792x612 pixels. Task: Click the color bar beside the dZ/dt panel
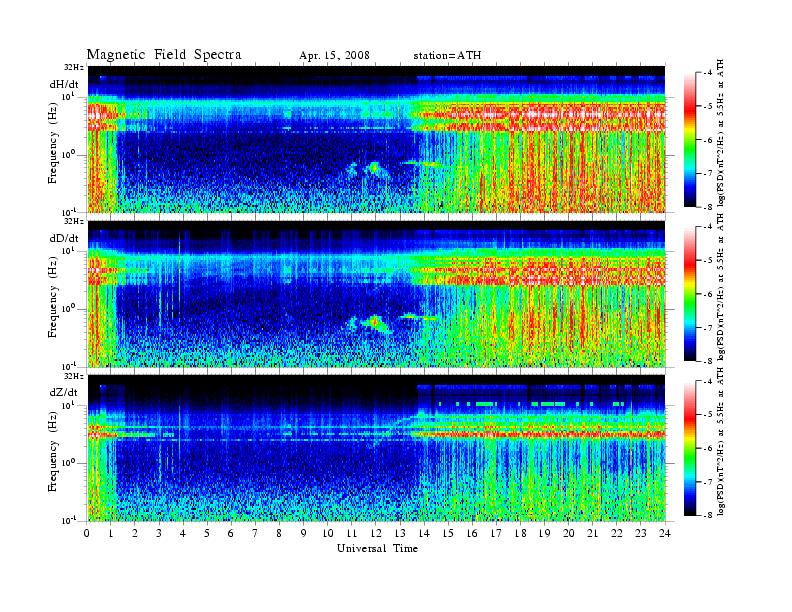coord(690,448)
